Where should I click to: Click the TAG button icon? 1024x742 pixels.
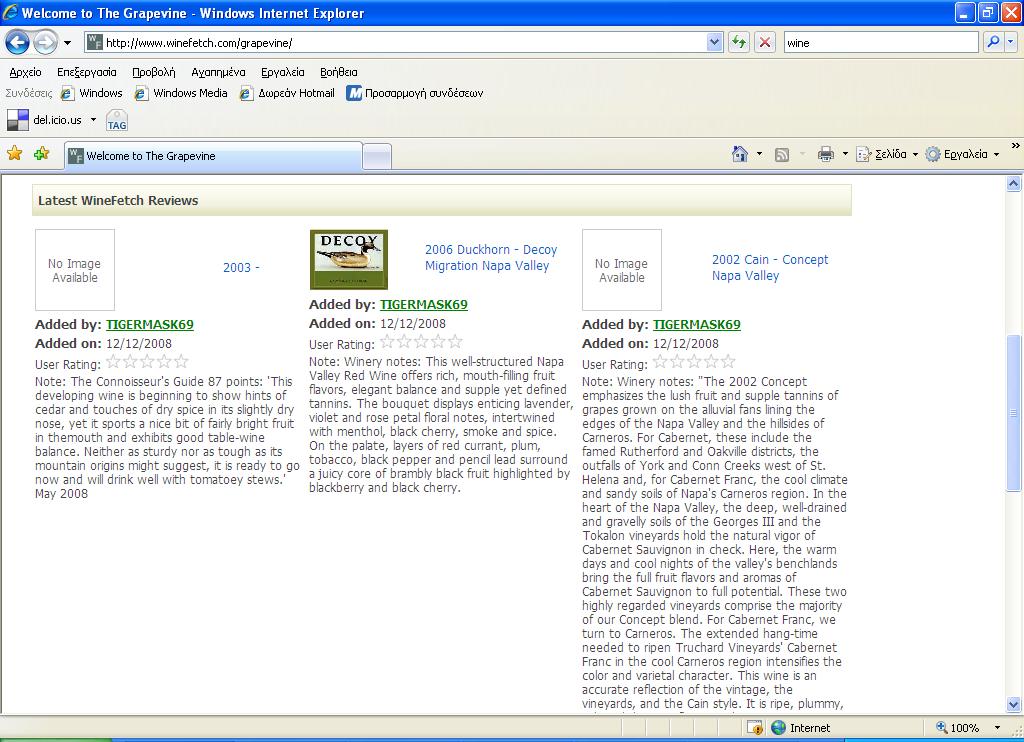pos(117,121)
